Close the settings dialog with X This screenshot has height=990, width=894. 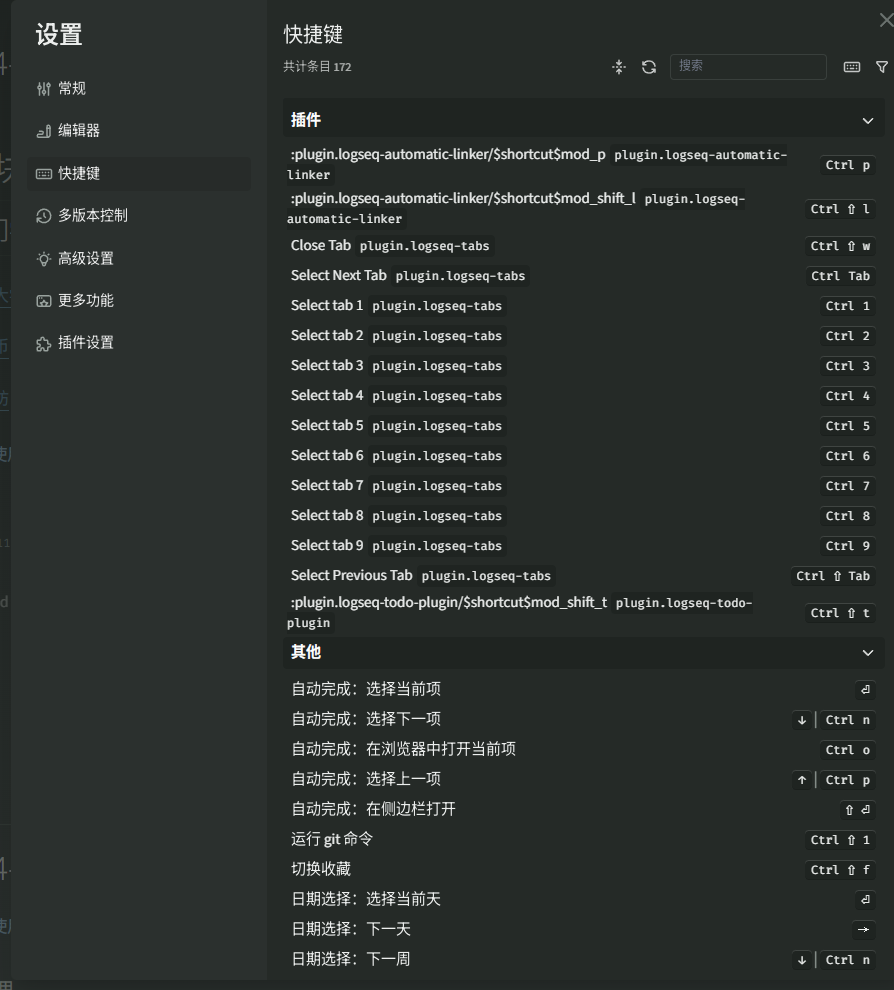pyautogui.click(x=885, y=20)
